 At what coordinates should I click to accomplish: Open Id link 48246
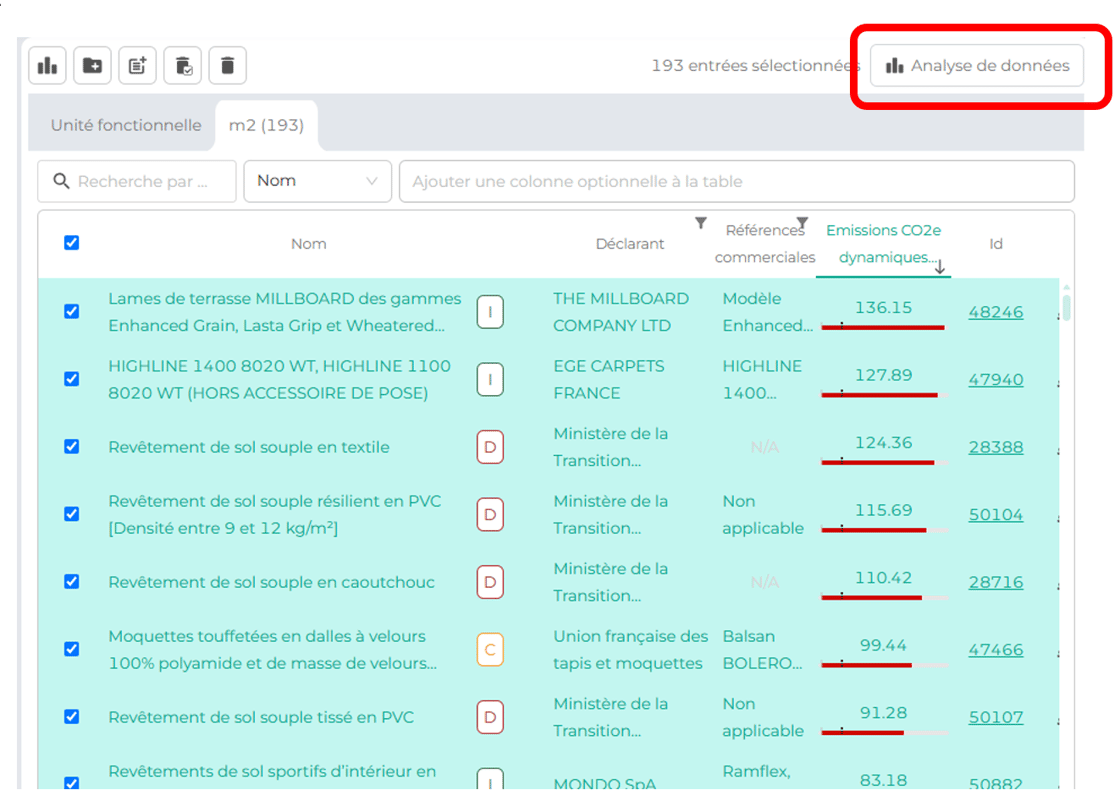996,312
